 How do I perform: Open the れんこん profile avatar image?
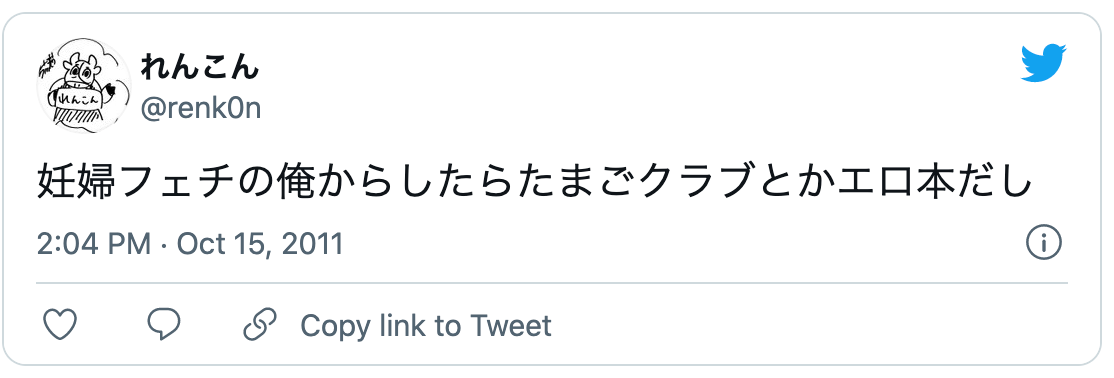[x=83, y=86]
